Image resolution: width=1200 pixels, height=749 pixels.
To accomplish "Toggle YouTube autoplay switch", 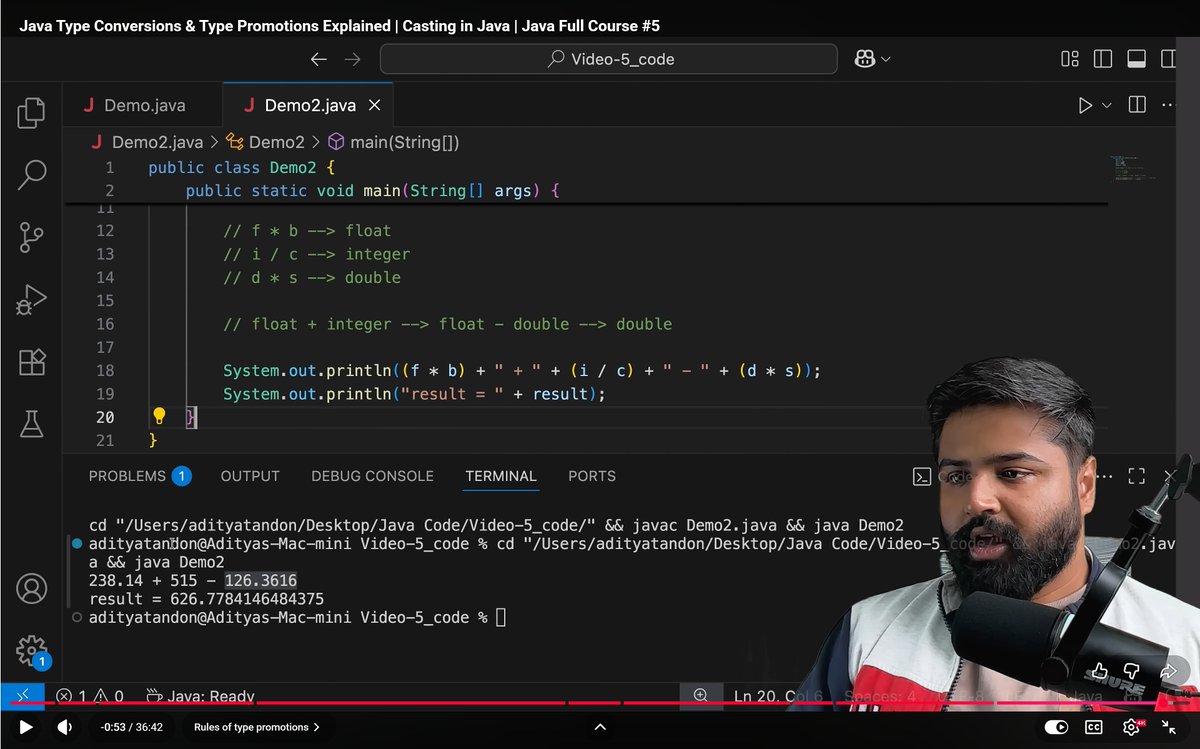I will pos(1056,727).
